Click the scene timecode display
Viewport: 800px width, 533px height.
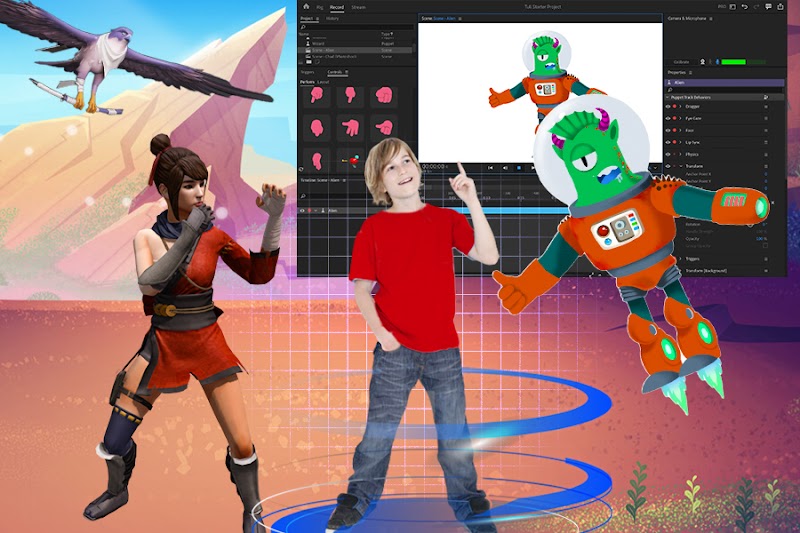435,167
